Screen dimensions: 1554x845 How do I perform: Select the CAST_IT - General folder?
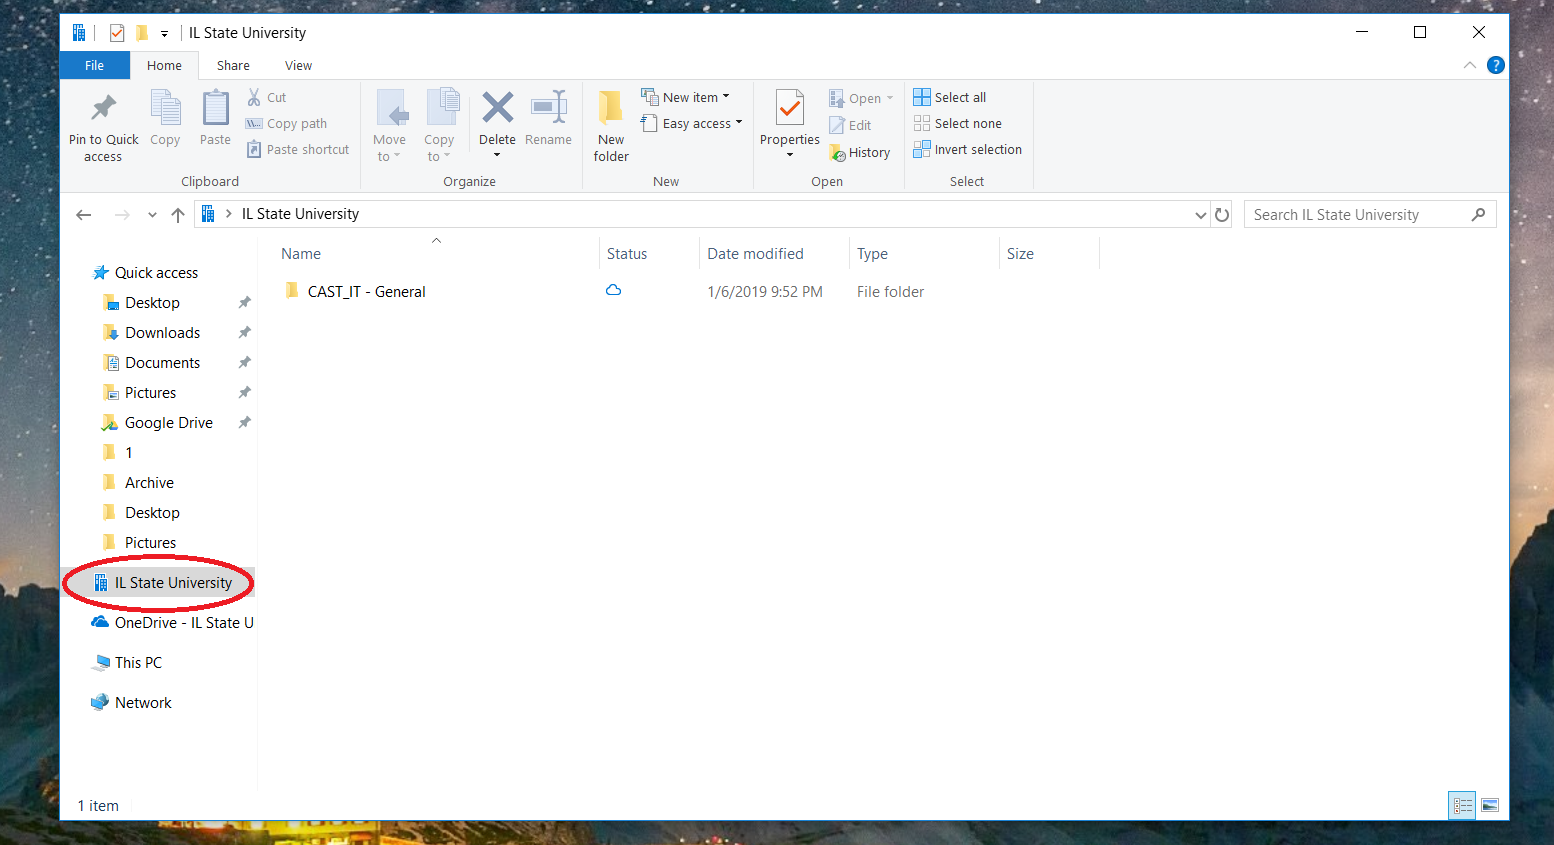point(366,291)
